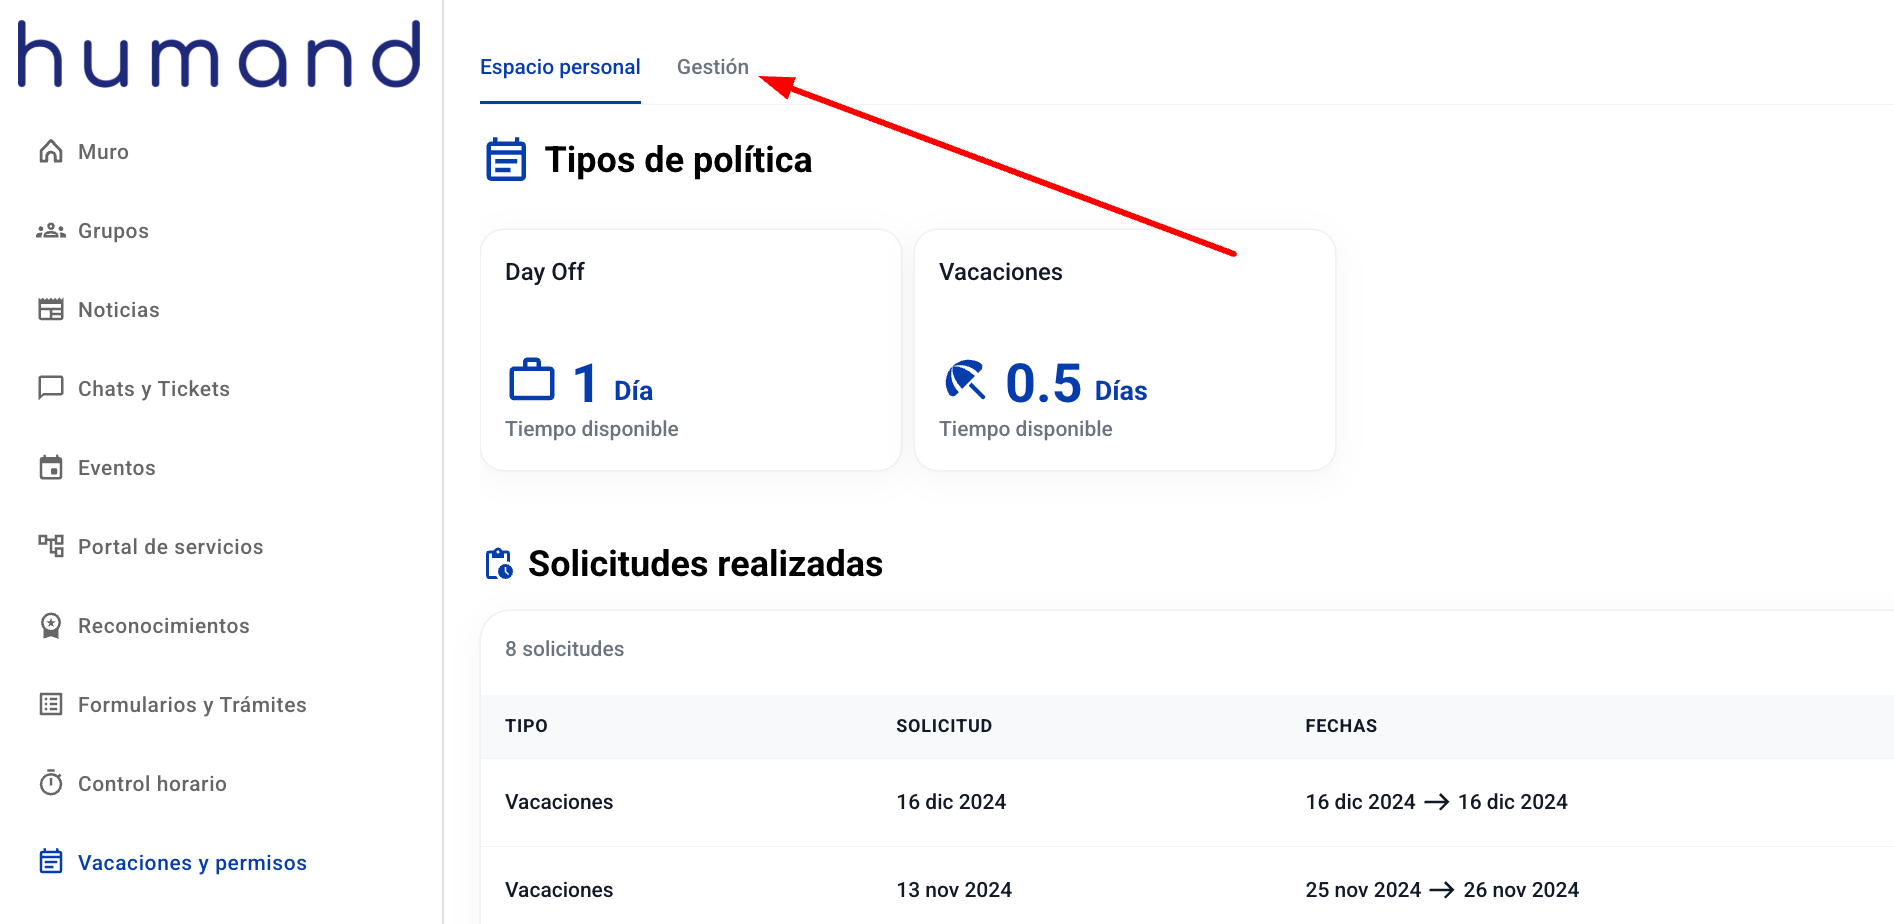
Task: Open the 13 nov 2024 Vacaciones request row
Action: click(x=1000, y=890)
